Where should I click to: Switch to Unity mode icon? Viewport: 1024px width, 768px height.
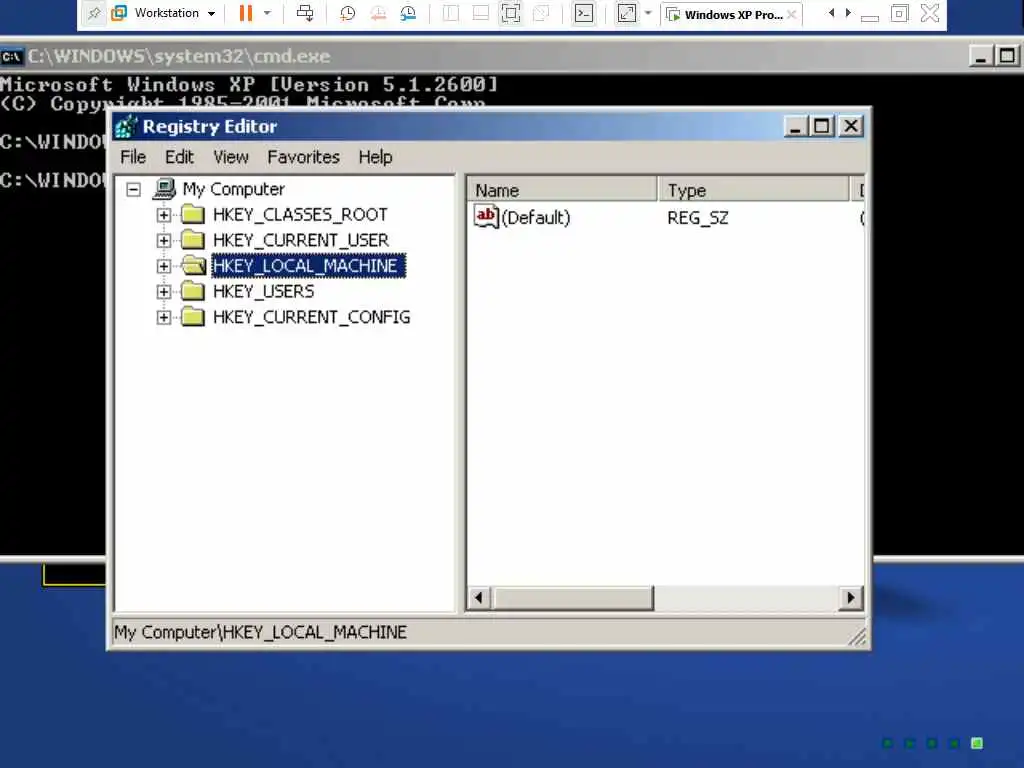(x=541, y=13)
